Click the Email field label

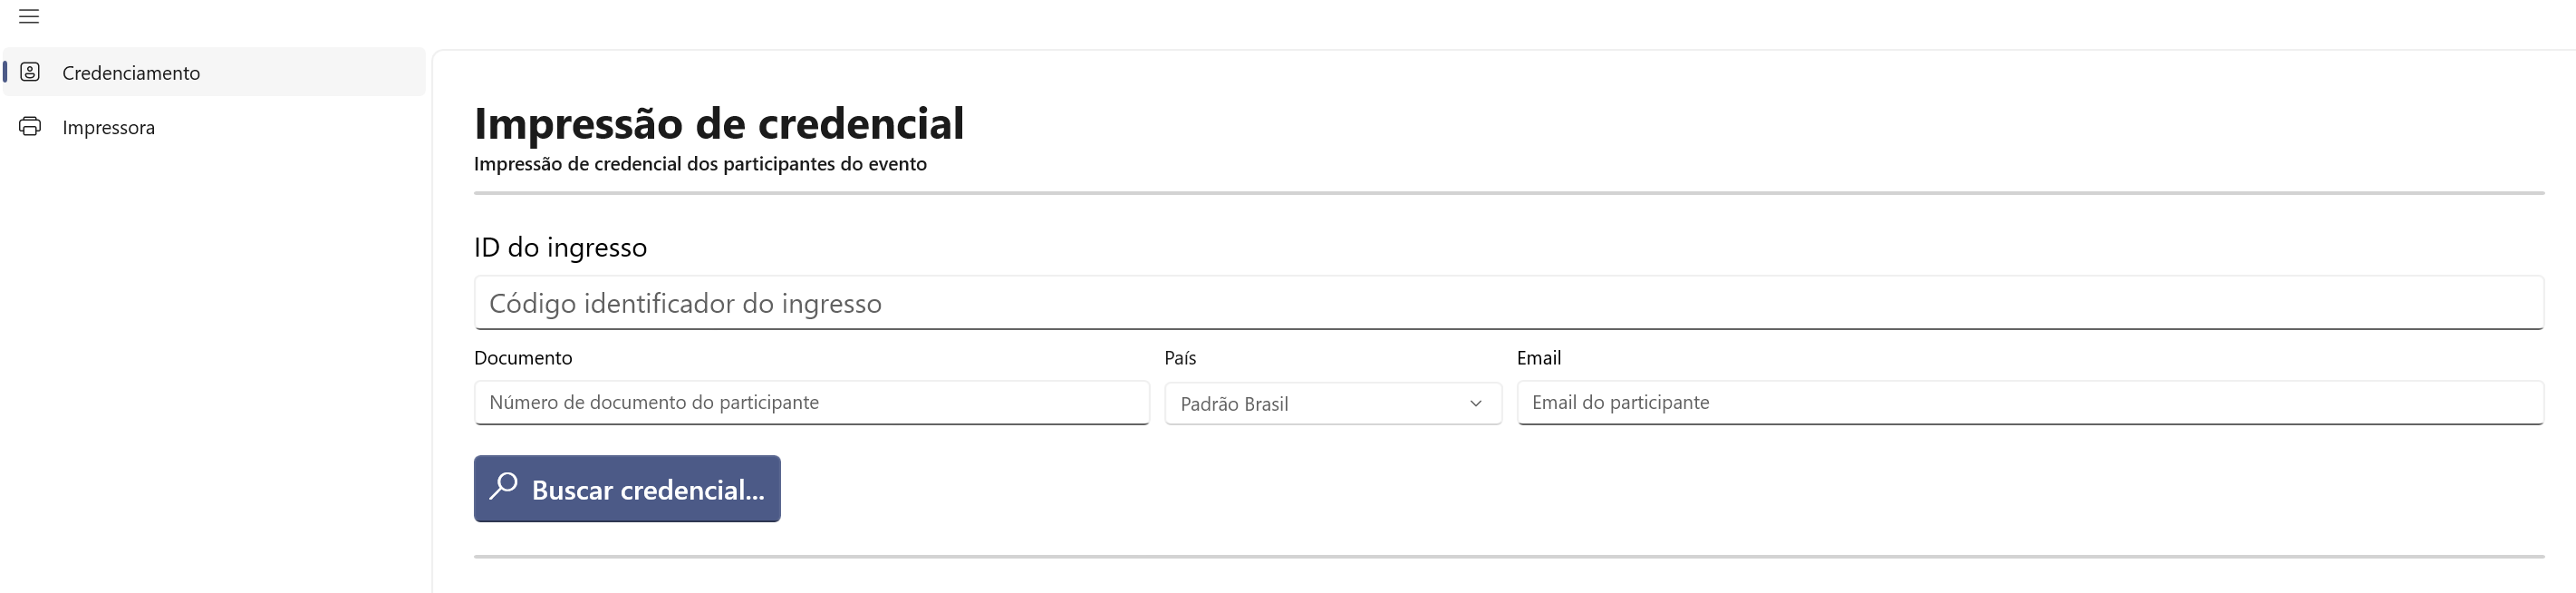[x=1539, y=358]
